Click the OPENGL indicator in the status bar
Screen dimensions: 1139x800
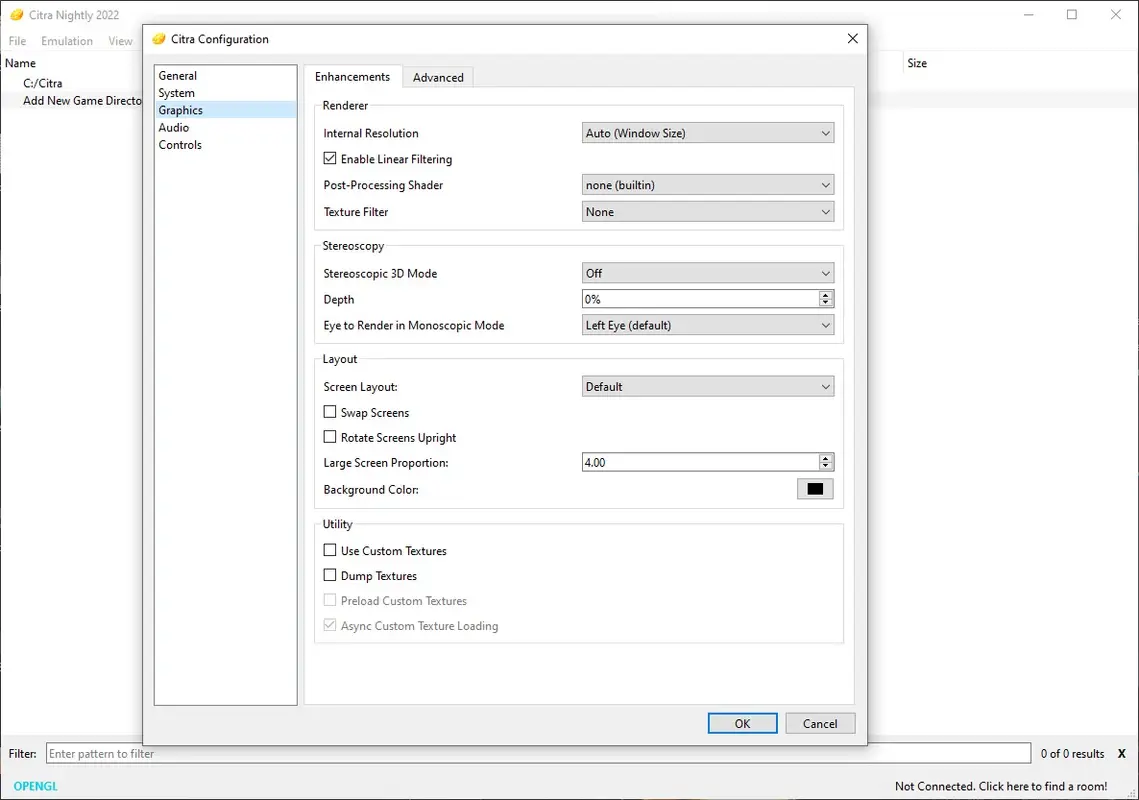coord(33,786)
